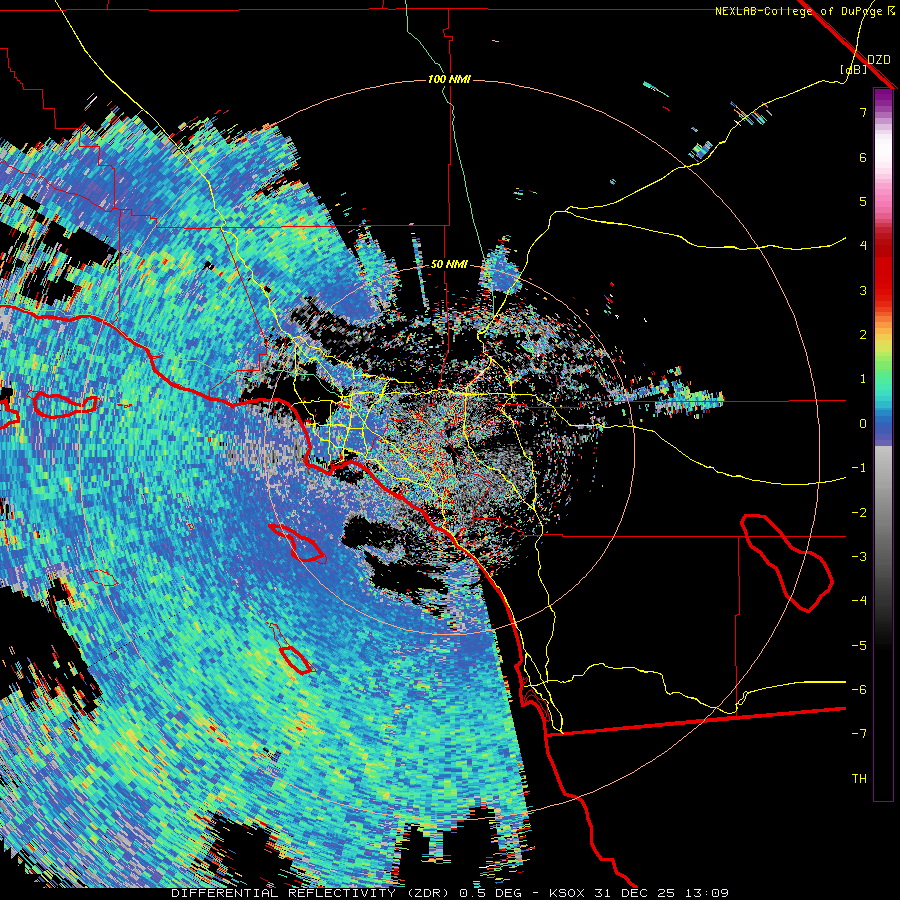Click the 100 NMI range ring label
Viewport: 900px width, 900px height.
pos(449,79)
